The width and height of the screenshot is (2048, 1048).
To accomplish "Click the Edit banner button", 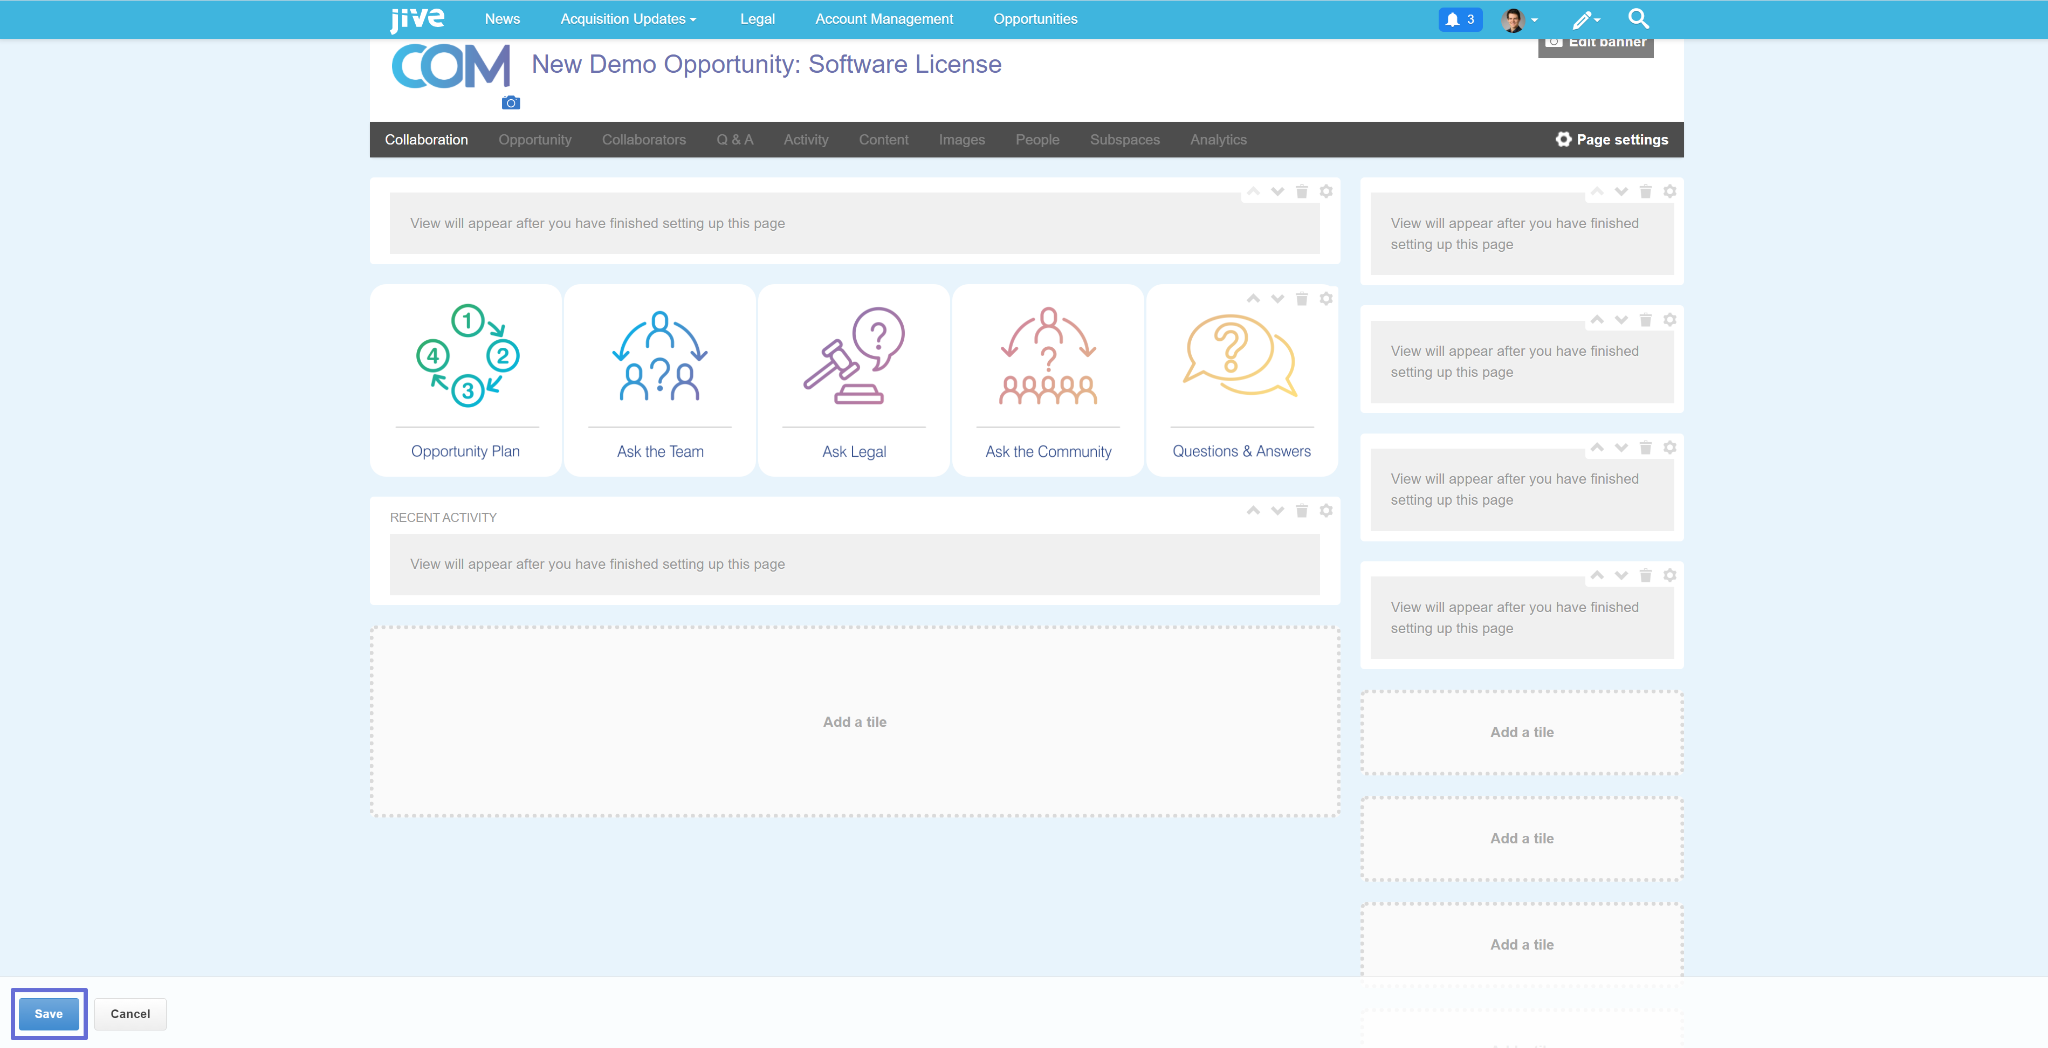I will coord(1596,43).
